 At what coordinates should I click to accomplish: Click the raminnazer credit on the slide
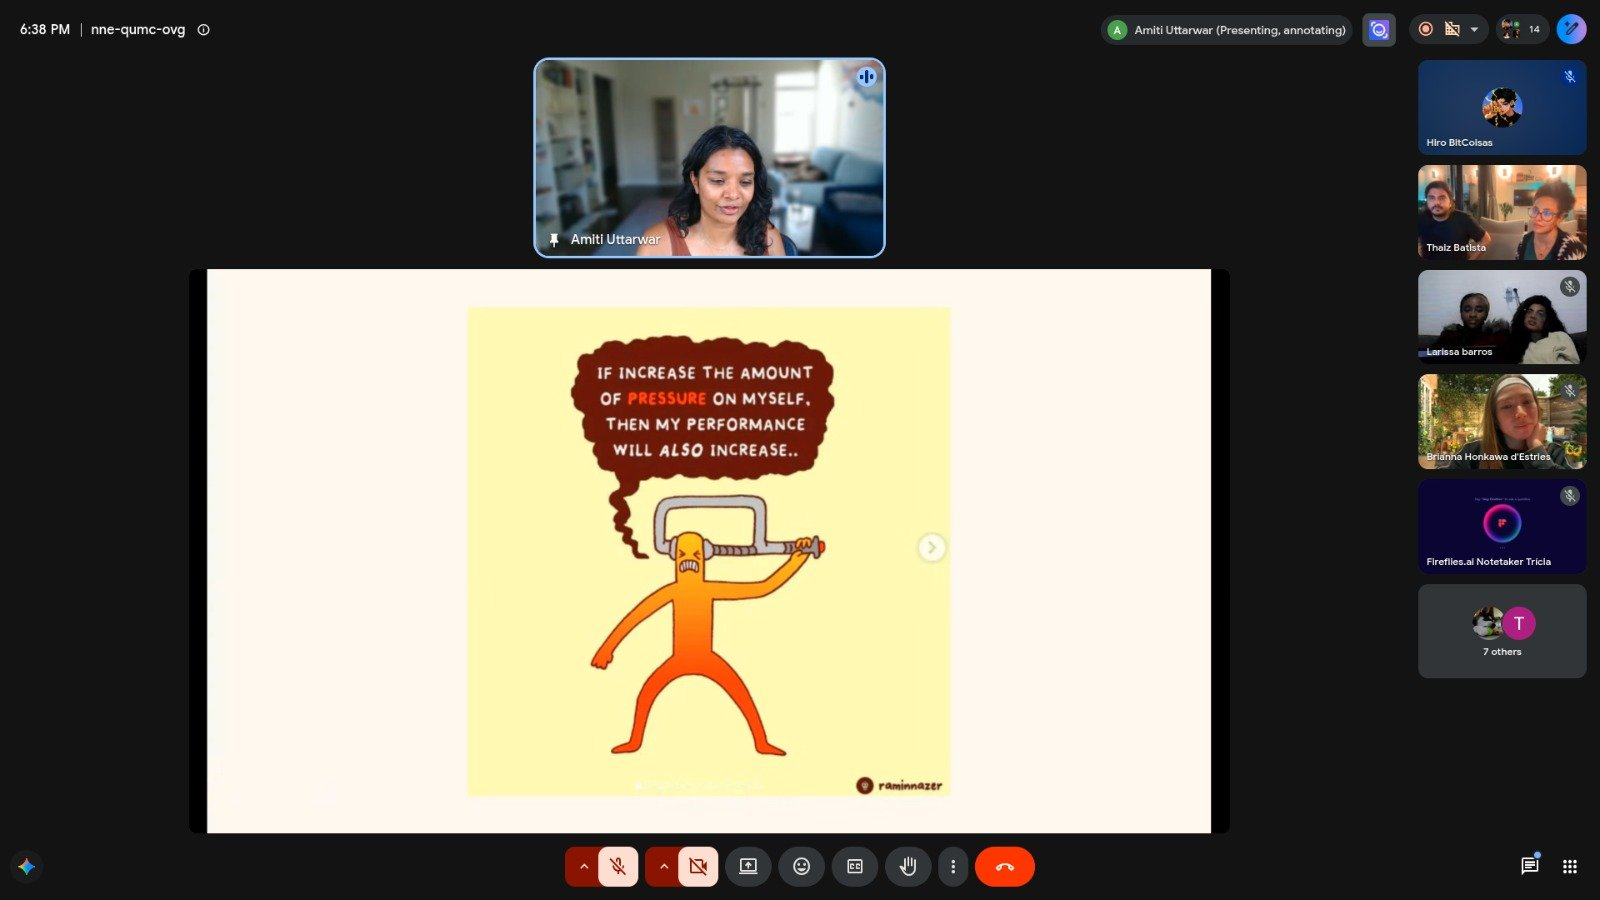tap(900, 786)
